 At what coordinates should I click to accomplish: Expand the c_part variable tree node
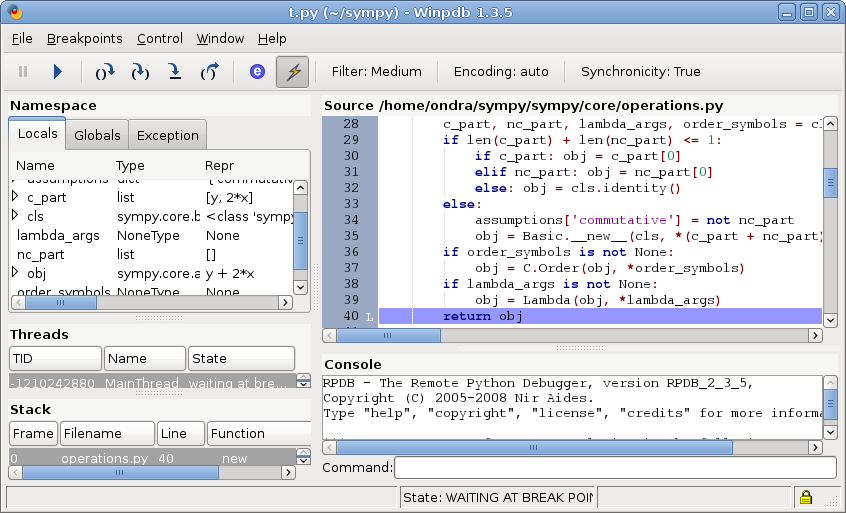pos(15,197)
